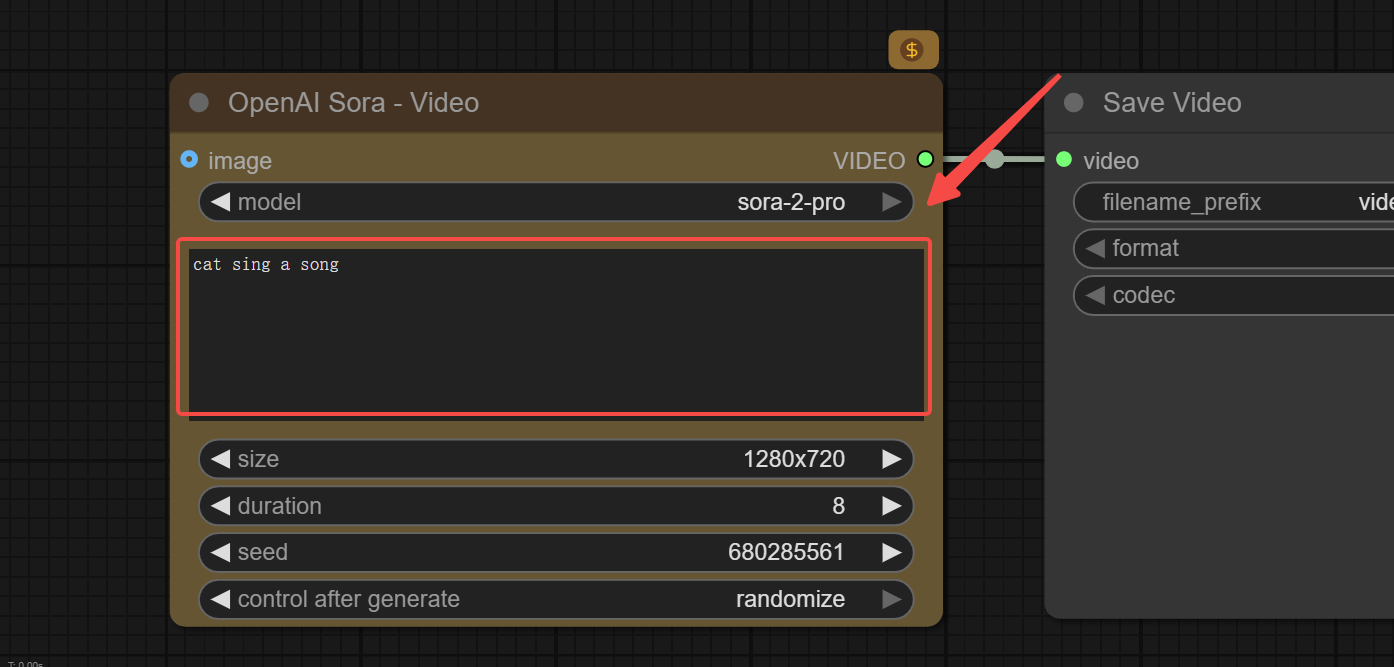Increase seed value with right arrow
Viewport: 1394px width, 667px height.
(x=892, y=552)
